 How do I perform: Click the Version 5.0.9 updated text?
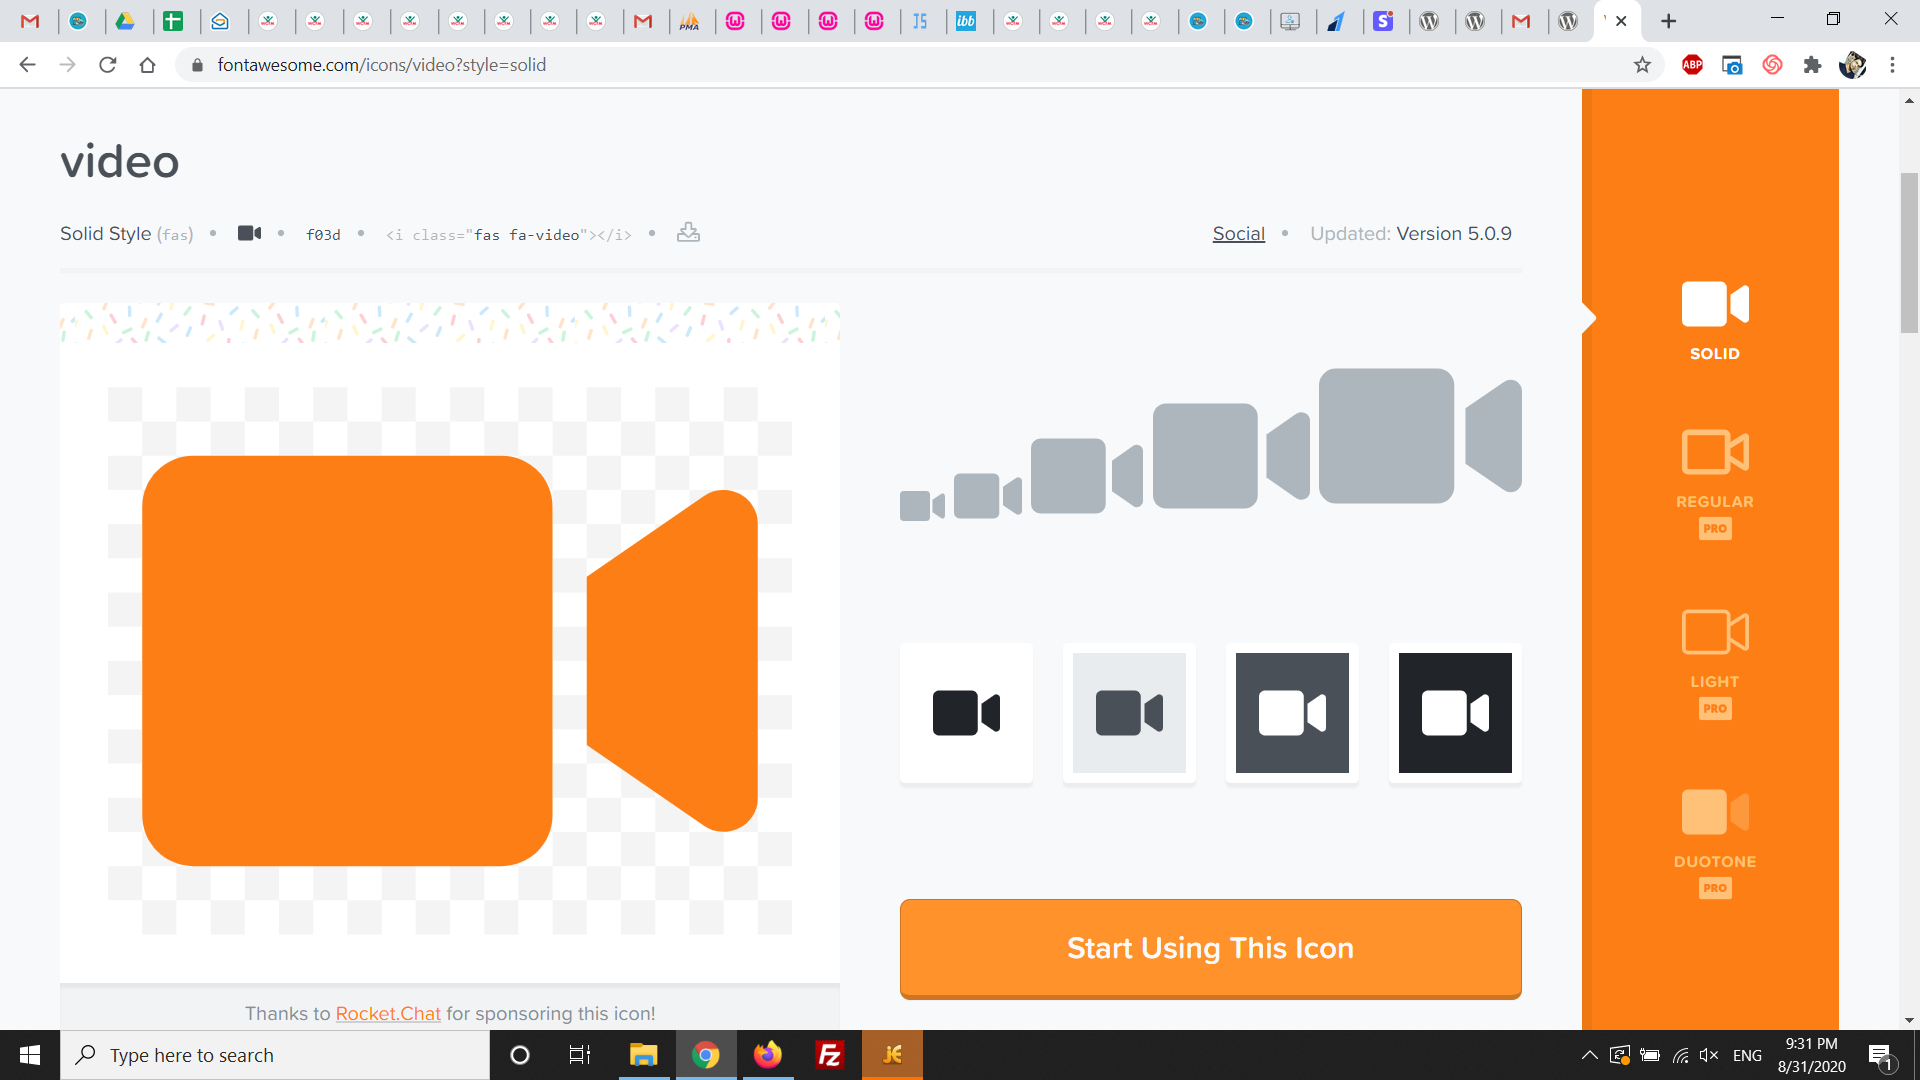1454,233
